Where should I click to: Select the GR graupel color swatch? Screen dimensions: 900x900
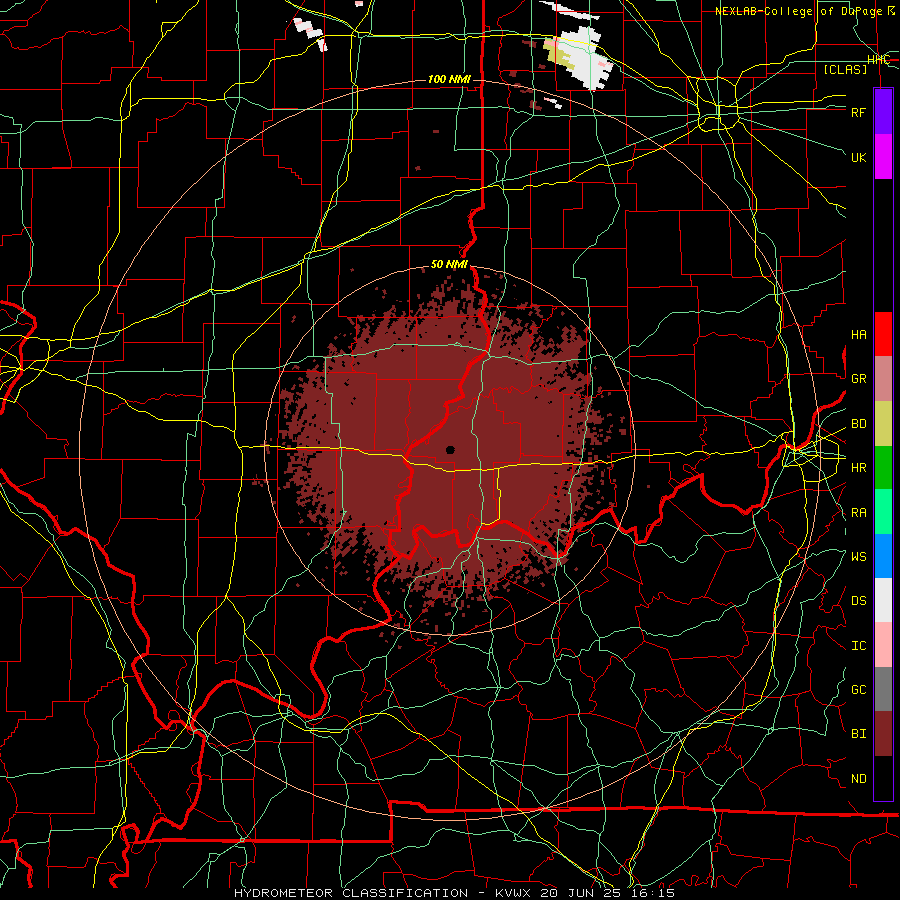point(883,379)
